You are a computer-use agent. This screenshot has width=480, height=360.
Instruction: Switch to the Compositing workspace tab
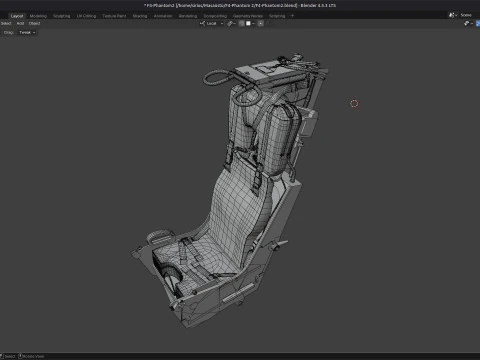(215, 16)
